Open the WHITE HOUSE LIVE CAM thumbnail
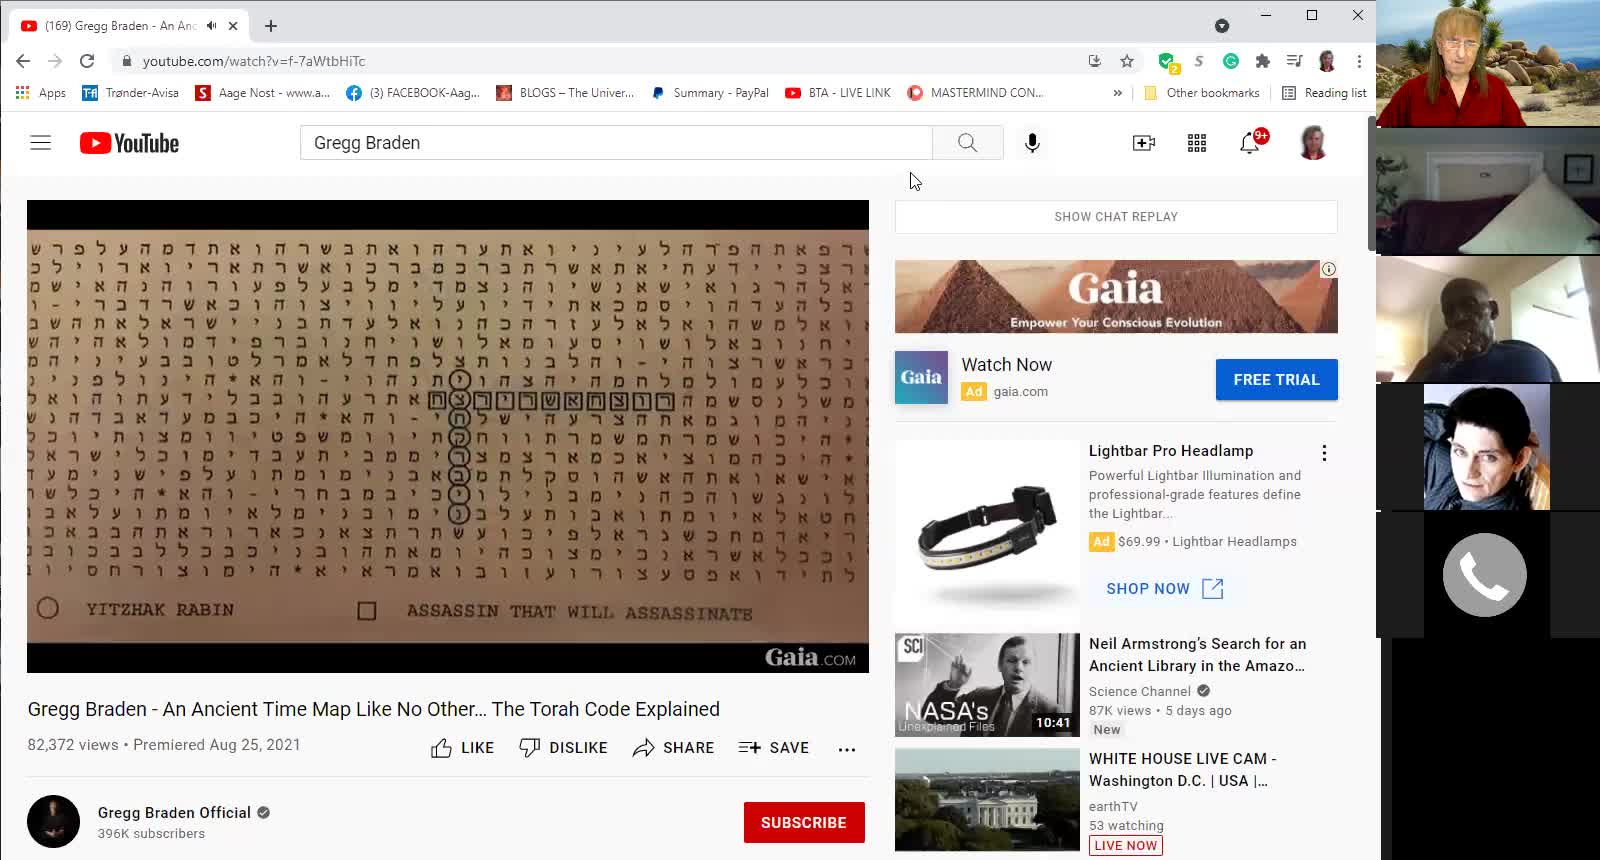This screenshot has width=1600, height=860. click(x=987, y=800)
